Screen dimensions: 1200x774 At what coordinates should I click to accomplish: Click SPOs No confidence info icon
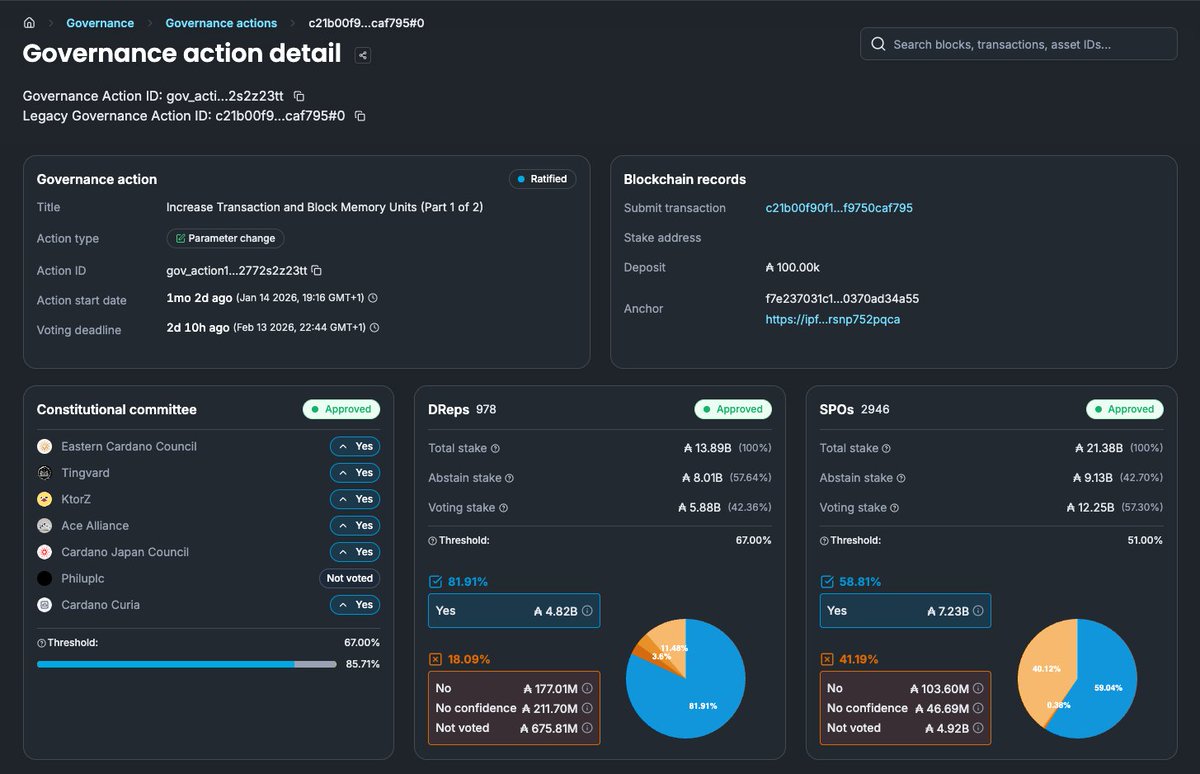[x=978, y=708]
